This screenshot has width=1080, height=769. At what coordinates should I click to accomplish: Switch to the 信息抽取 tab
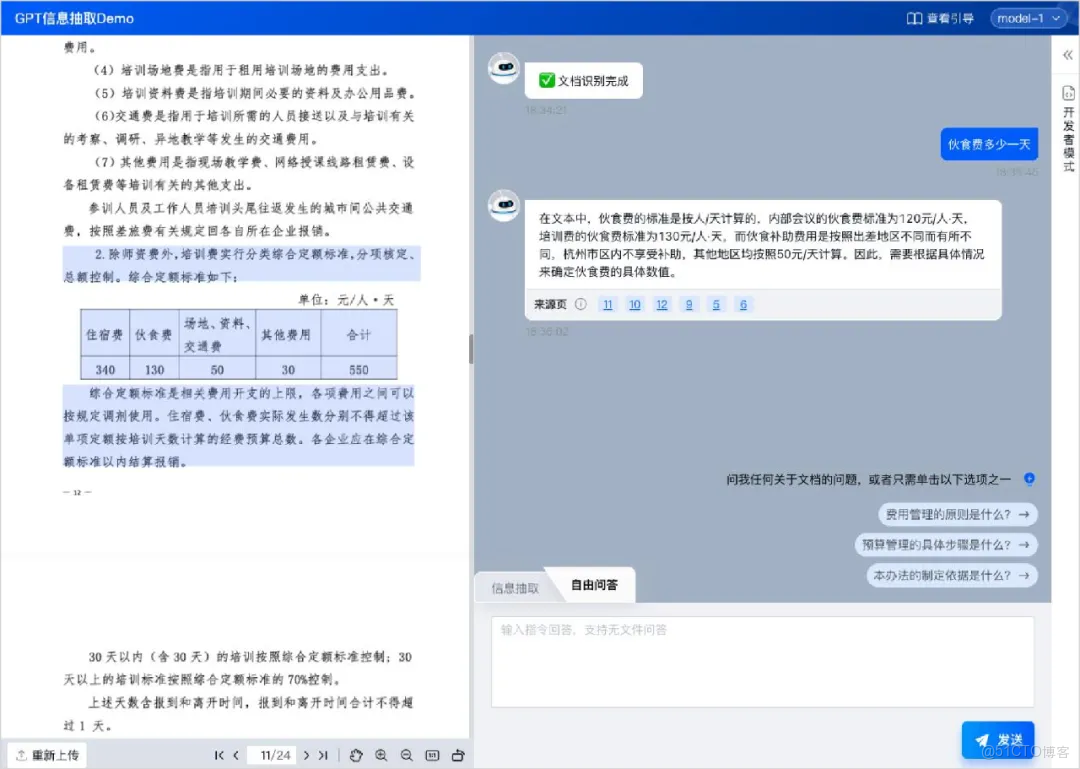(x=514, y=585)
